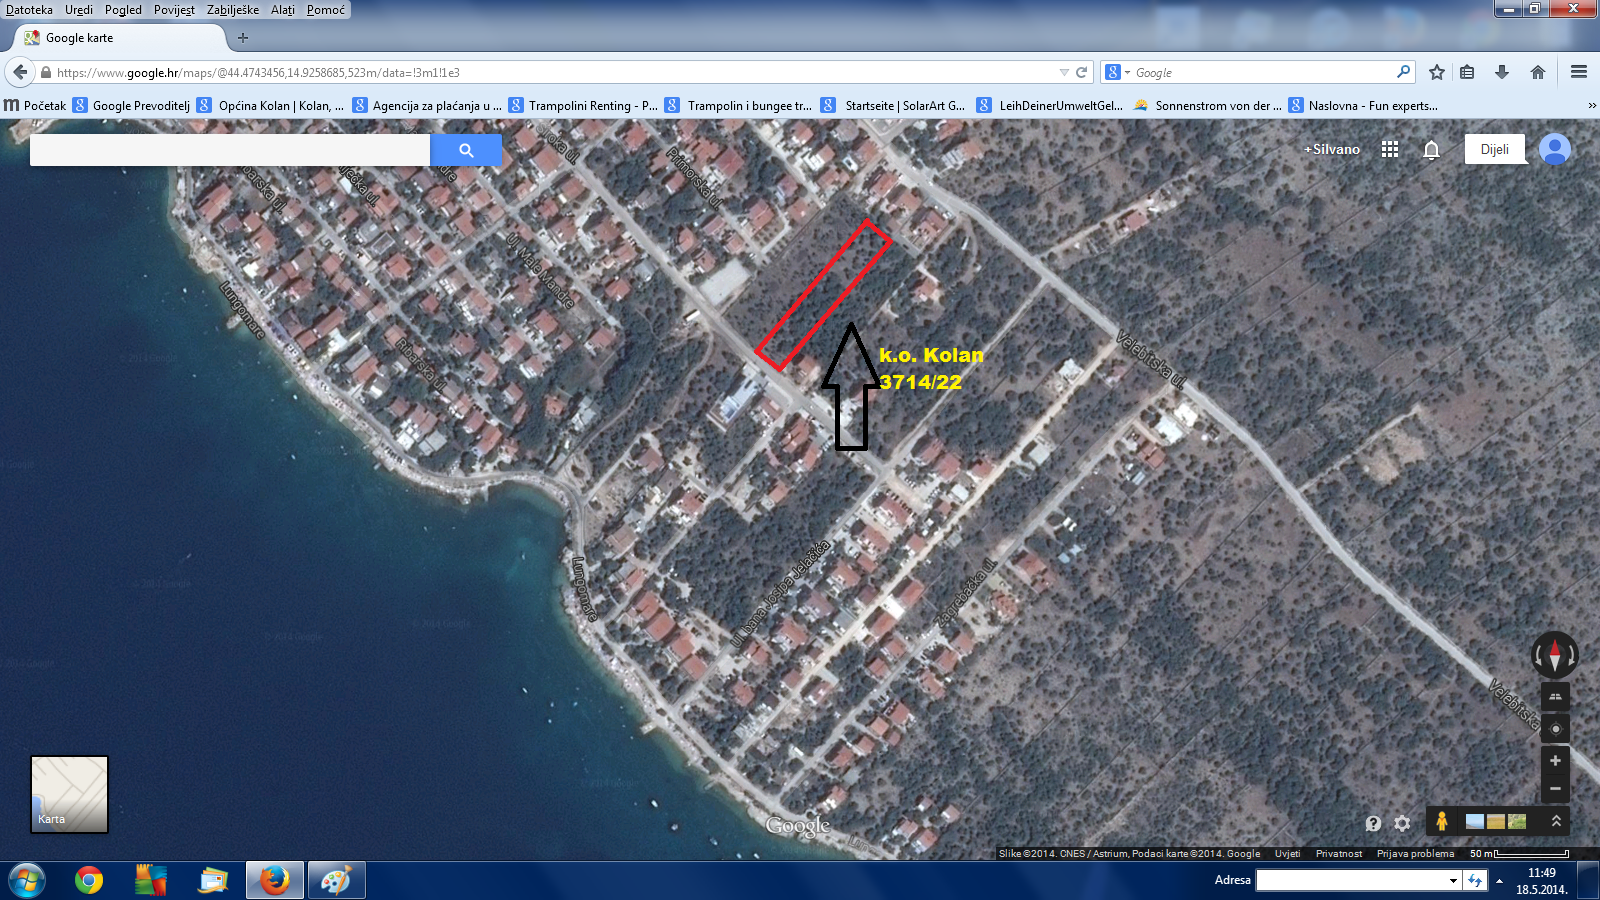Click the Uvjeti terms link
1600x900 pixels.
[1288, 853]
